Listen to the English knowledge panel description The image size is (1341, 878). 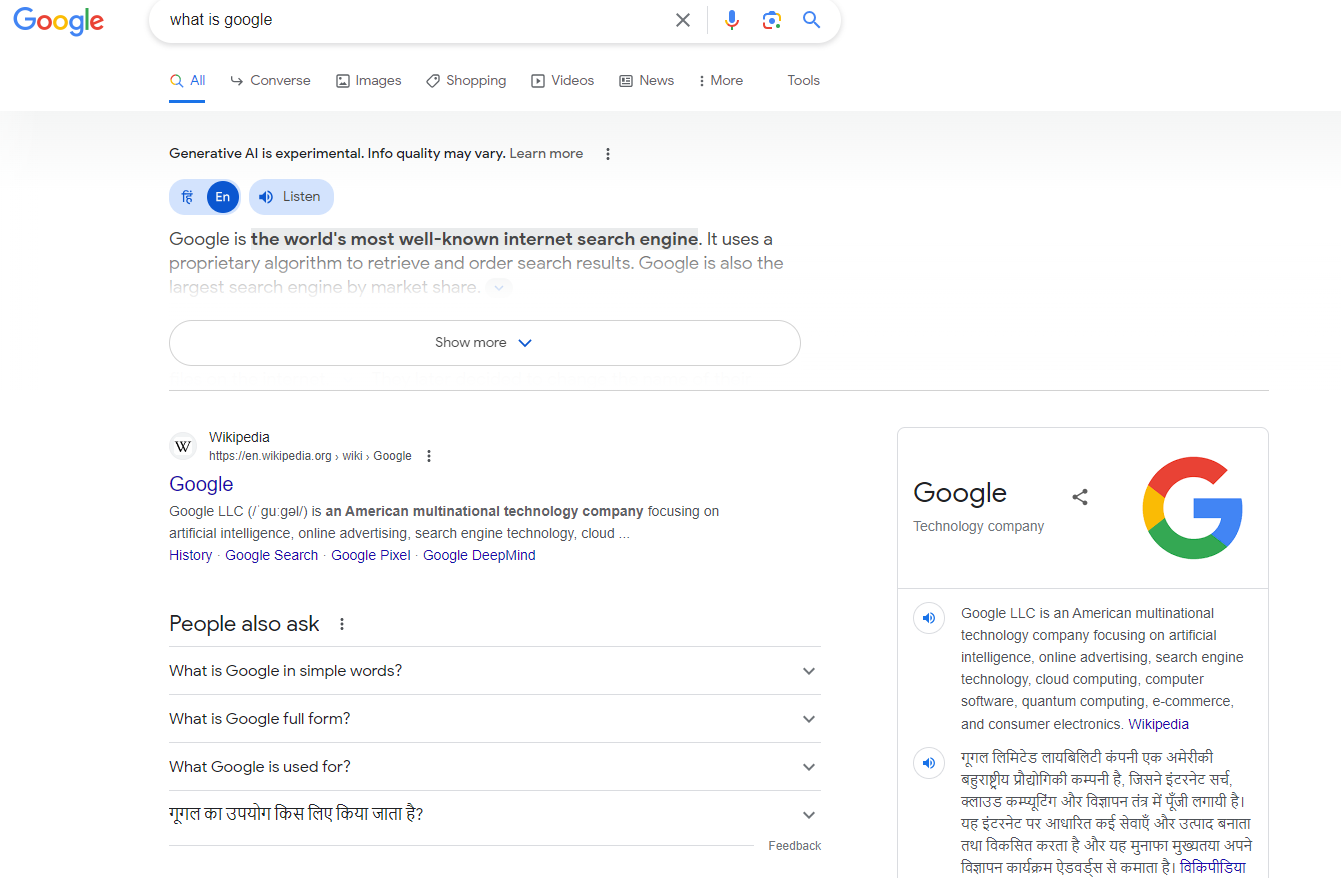929,618
